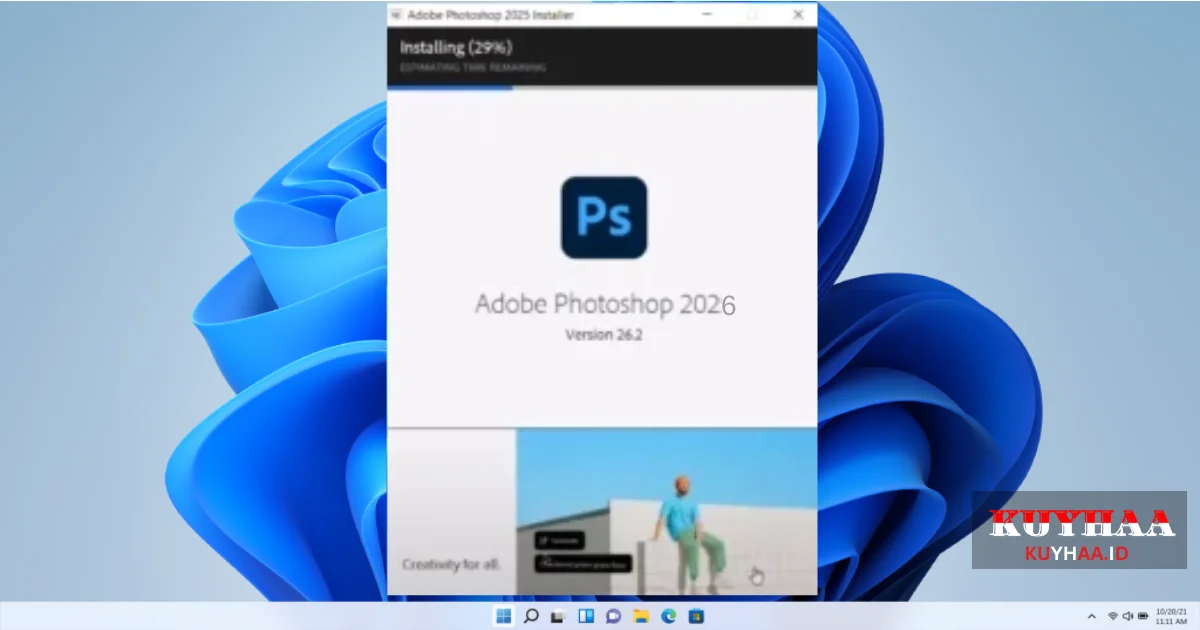Open Task View from the taskbar
Viewport: 1200px width, 630px height.
pos(557,616)
